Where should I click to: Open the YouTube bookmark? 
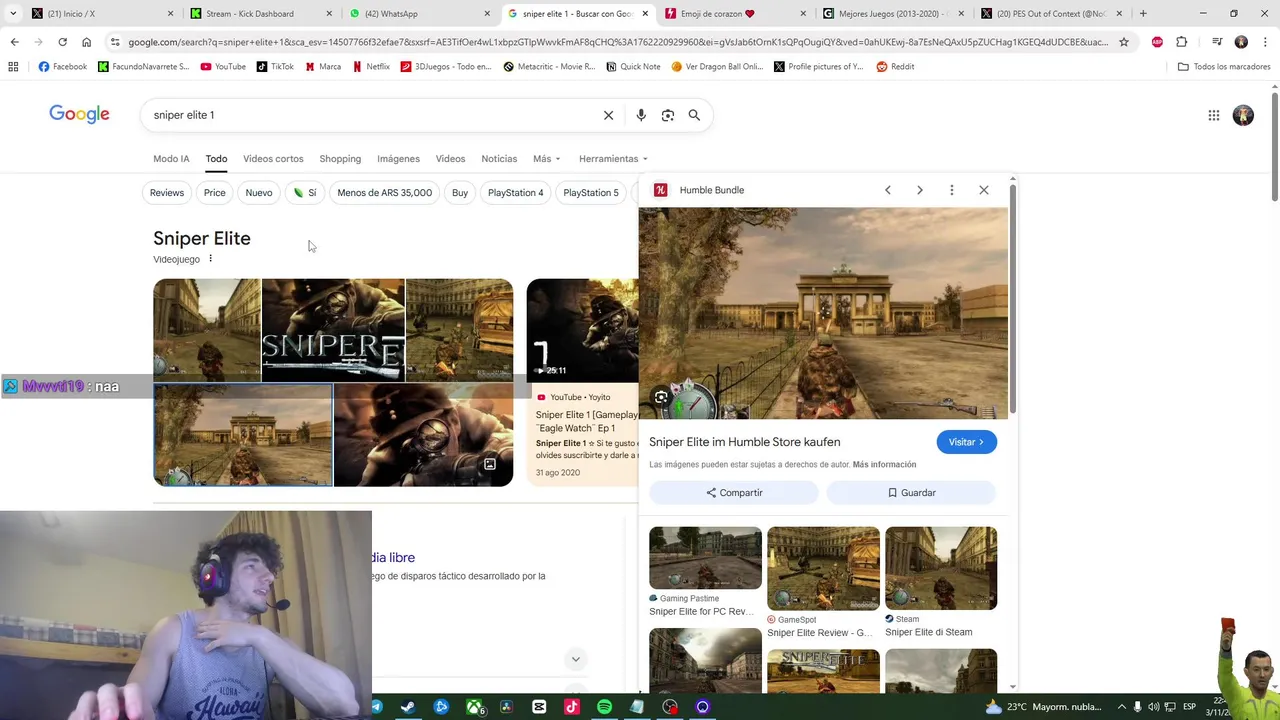pyautogui.click(x=223, y=67)
